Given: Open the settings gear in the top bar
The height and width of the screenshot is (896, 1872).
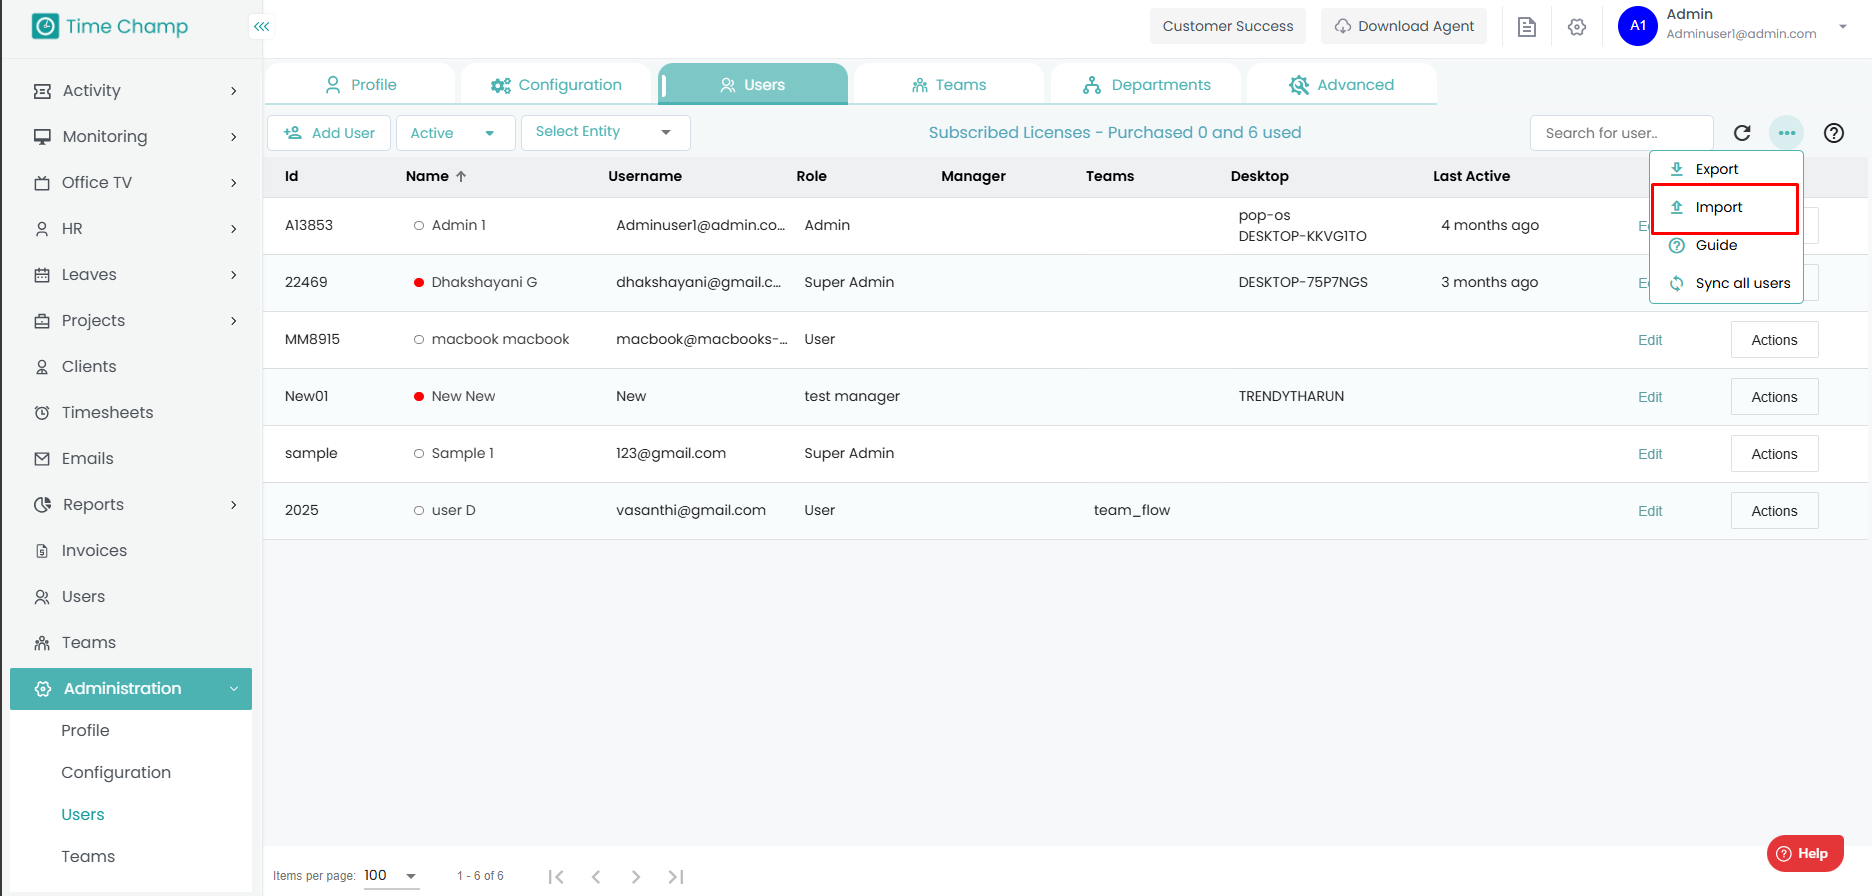Looking at the screenshot, I should tap(1577, 27).
